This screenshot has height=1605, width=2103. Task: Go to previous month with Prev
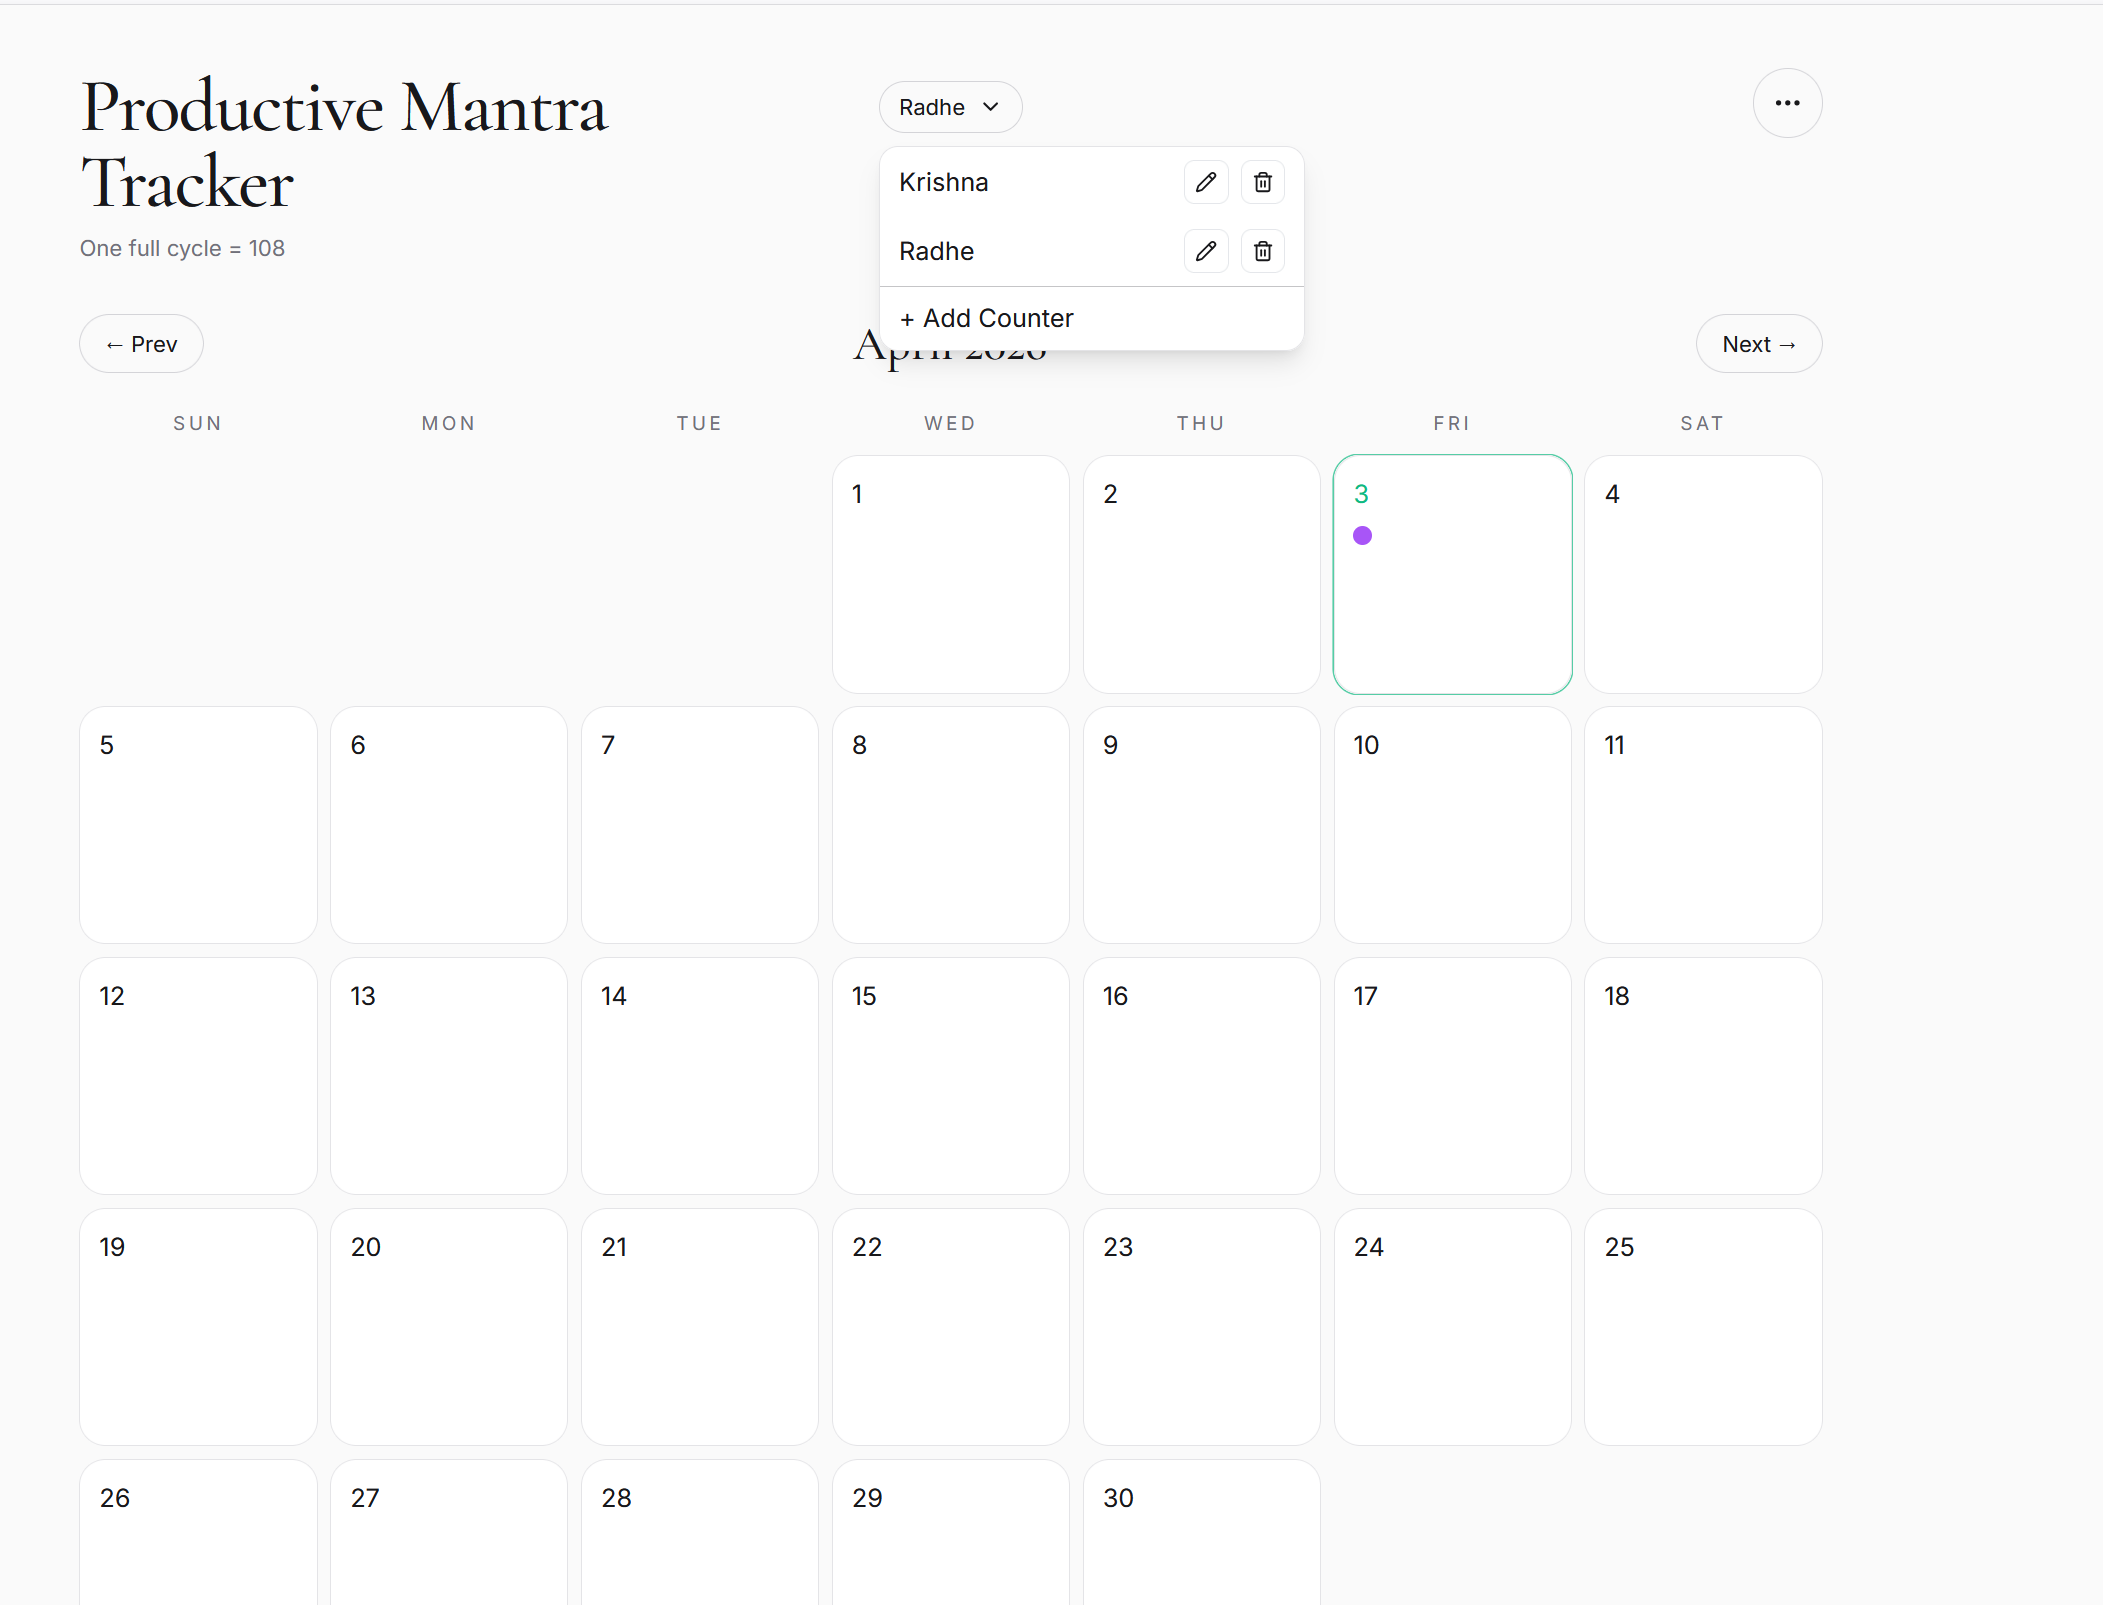[x=141, y=344]
